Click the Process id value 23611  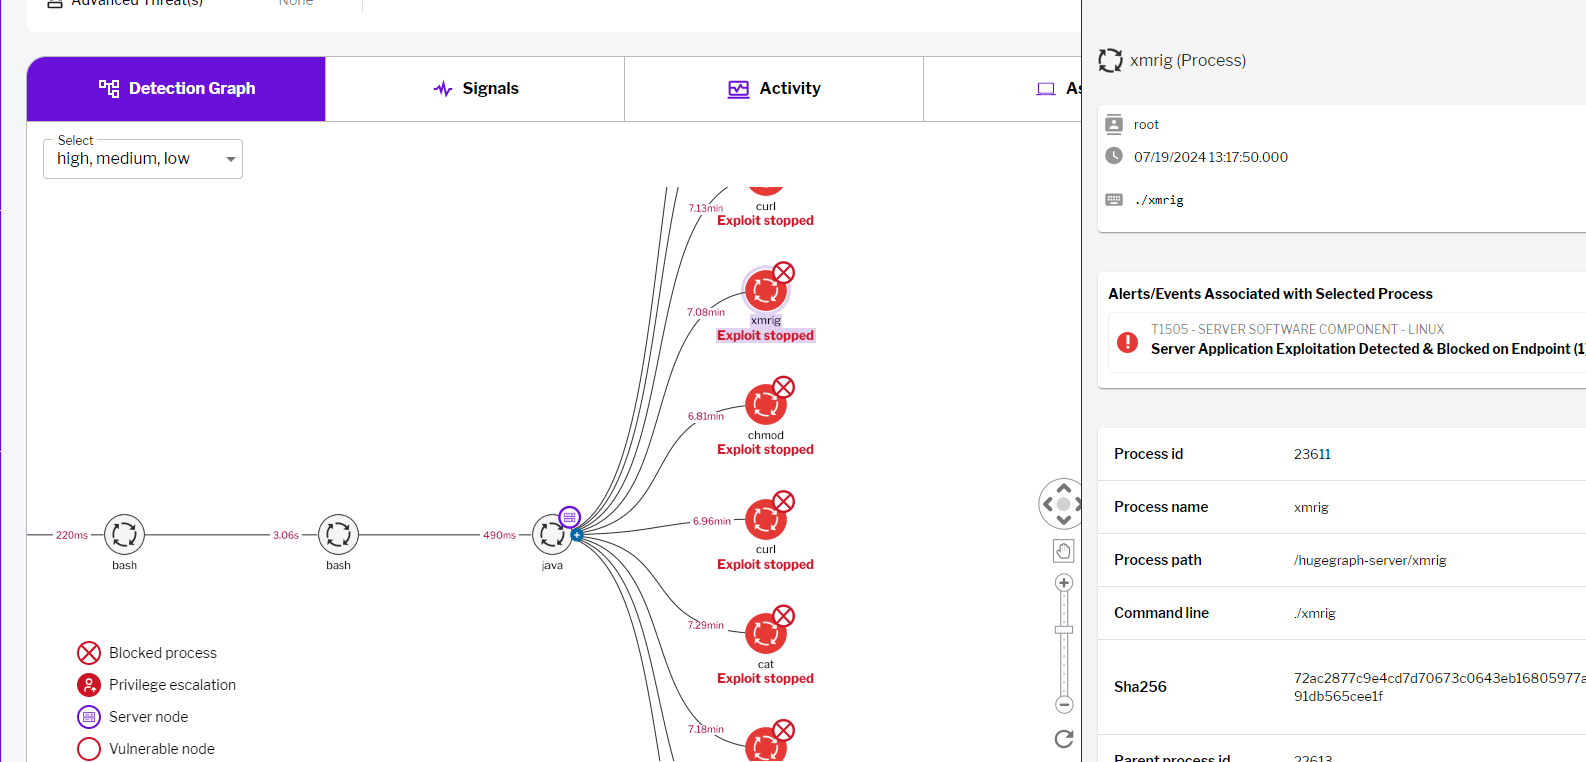click(1312, 454)
